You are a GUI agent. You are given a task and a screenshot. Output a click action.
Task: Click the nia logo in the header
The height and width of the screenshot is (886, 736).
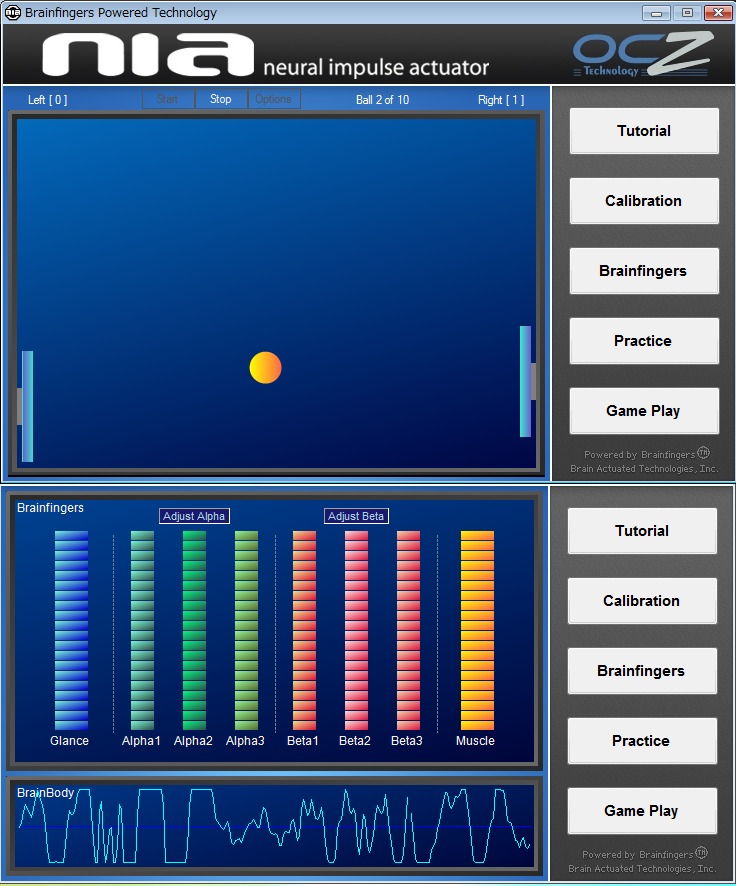tap(148, 54)
